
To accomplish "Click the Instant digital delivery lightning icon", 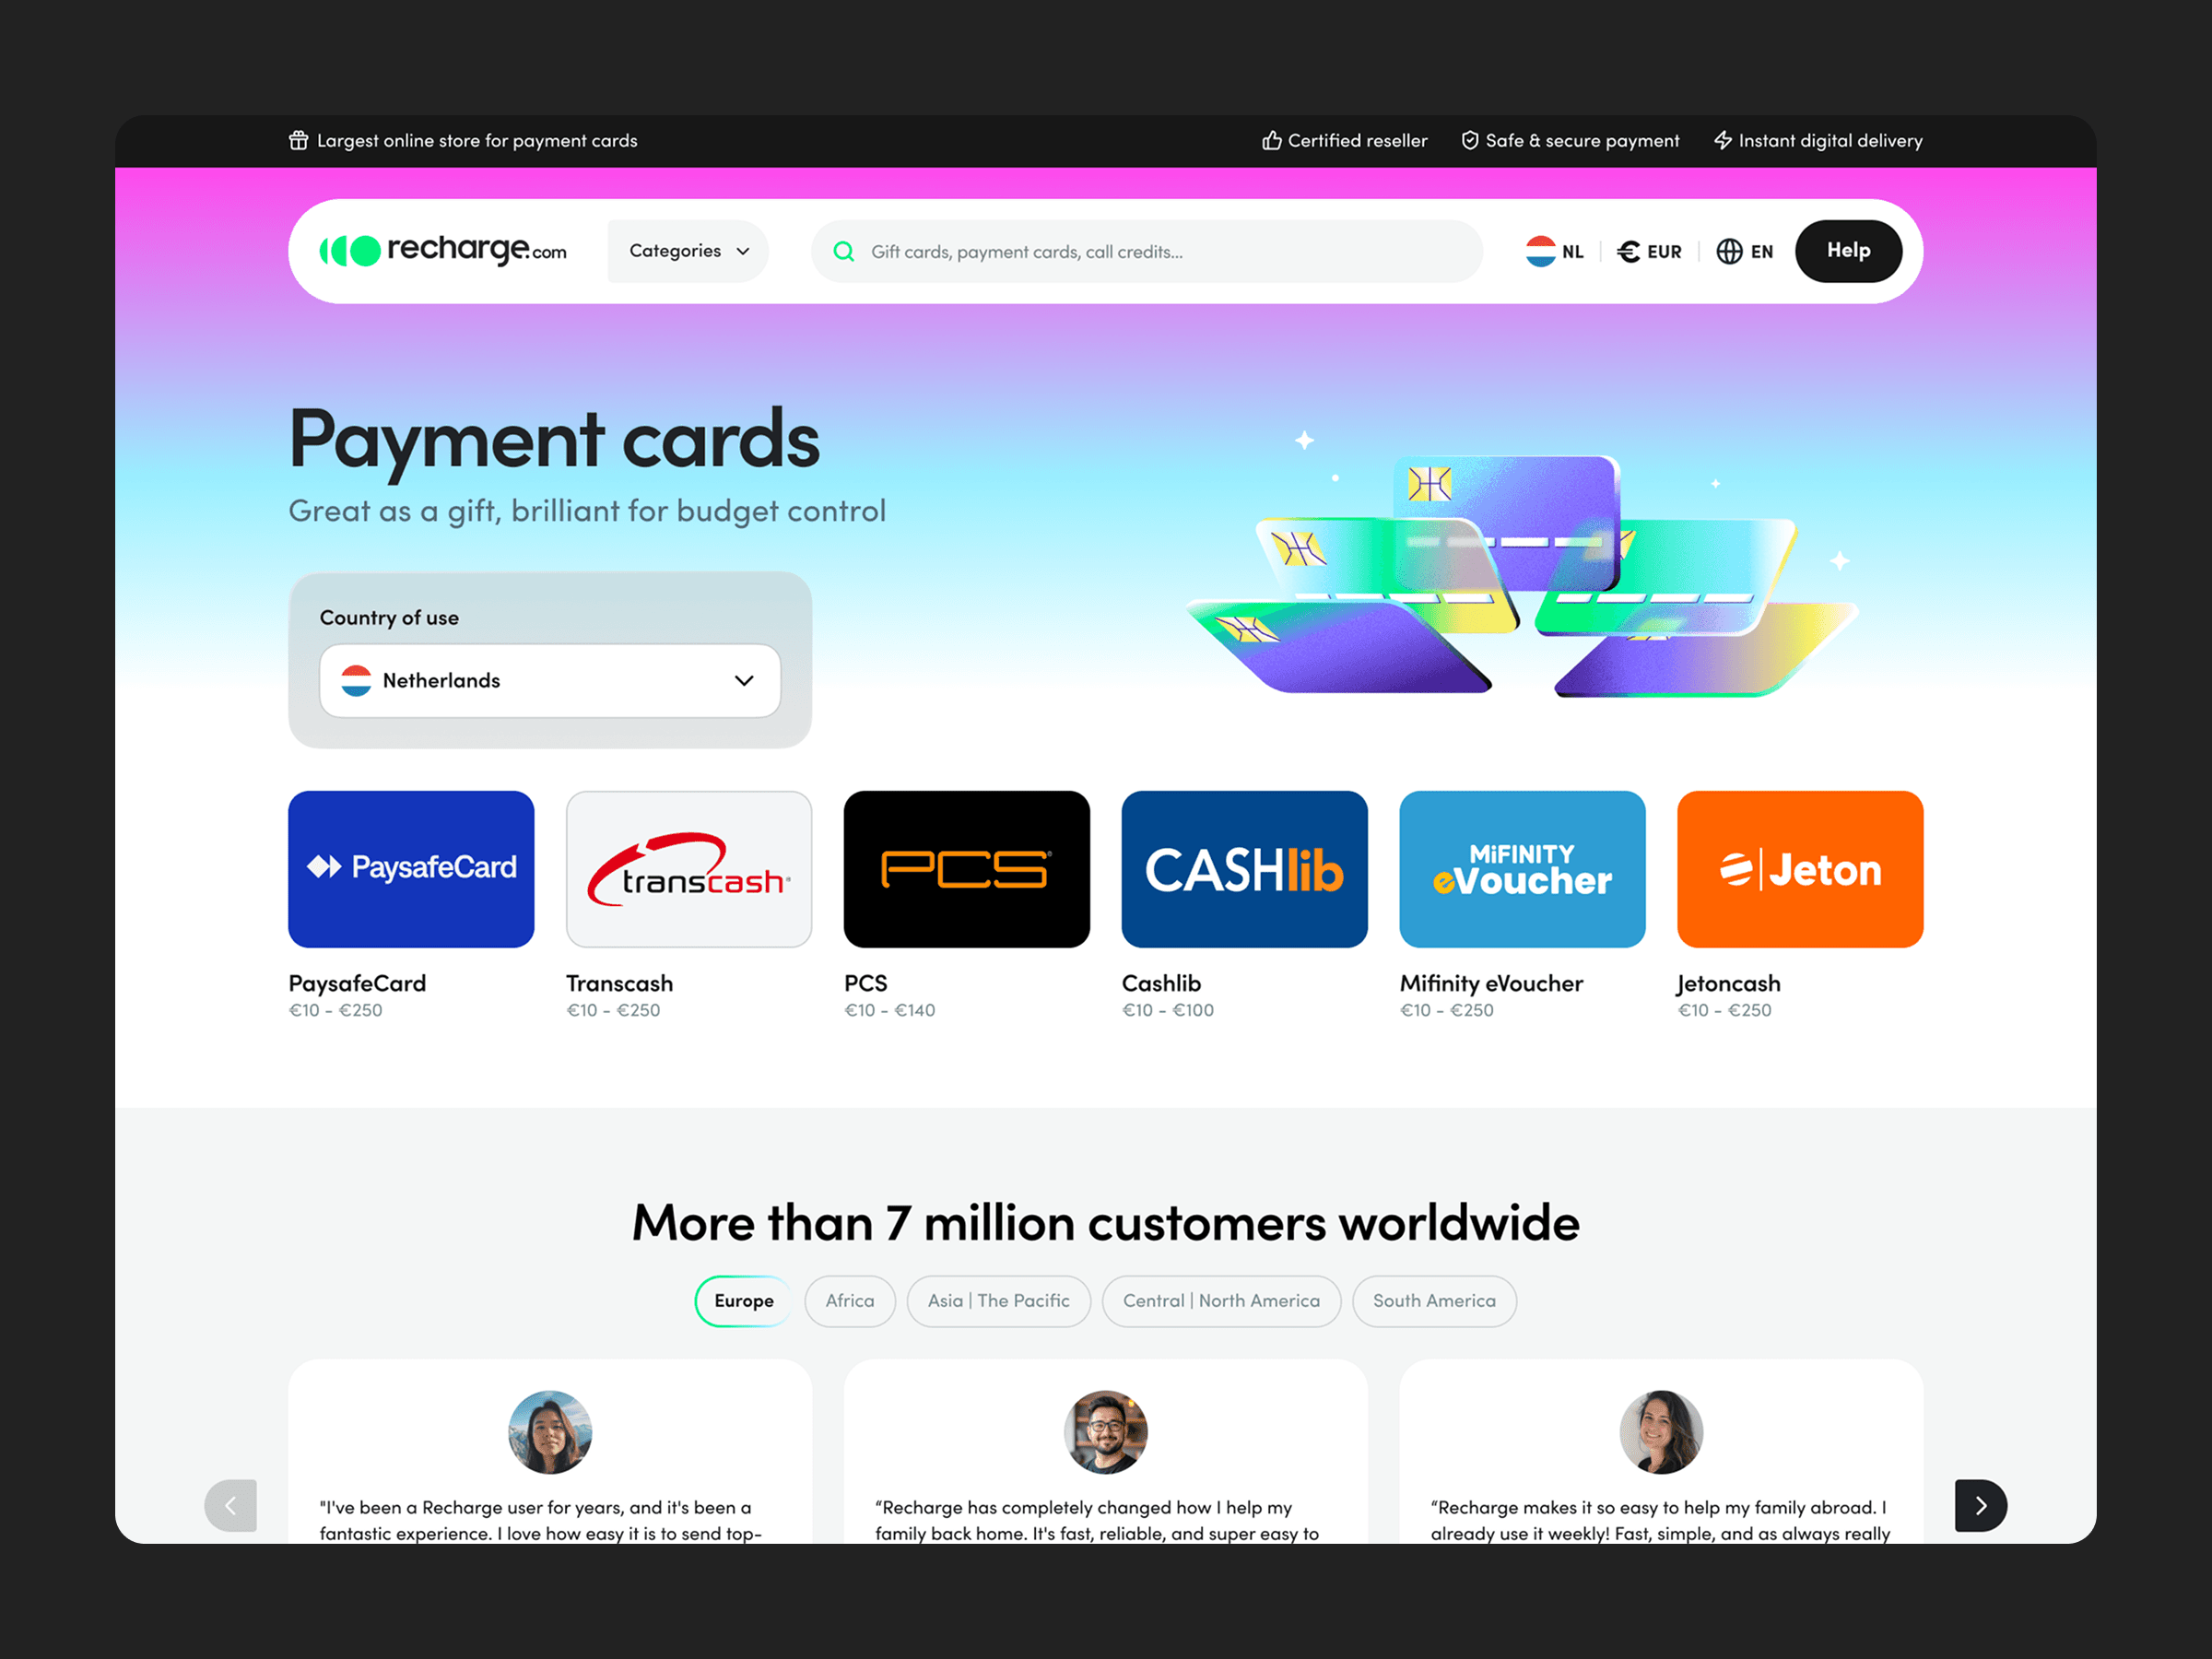I will tap(1722, 140).
